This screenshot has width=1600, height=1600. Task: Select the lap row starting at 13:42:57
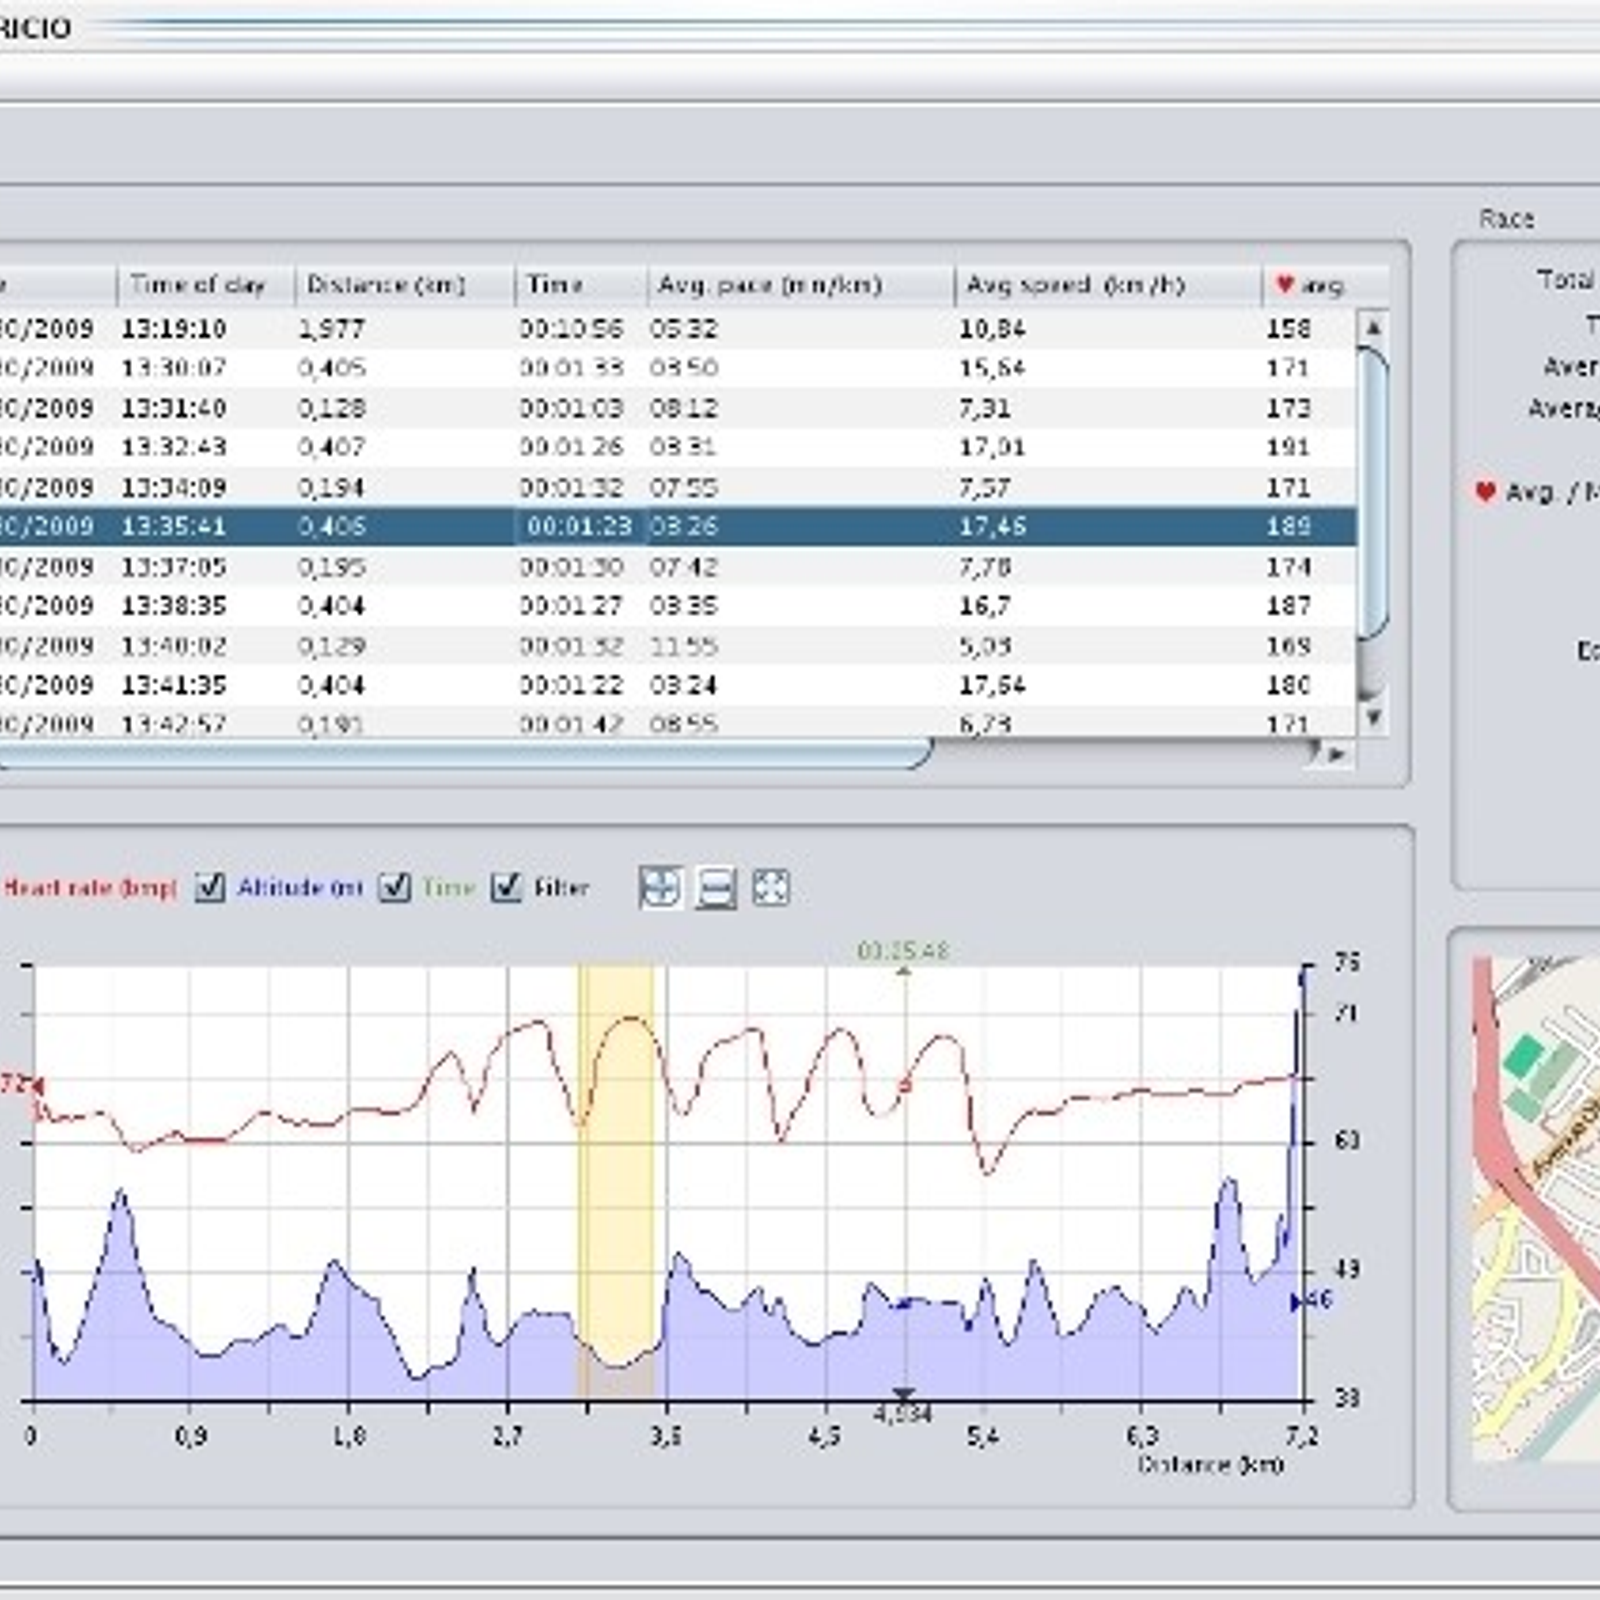click(x=678, y=722)
